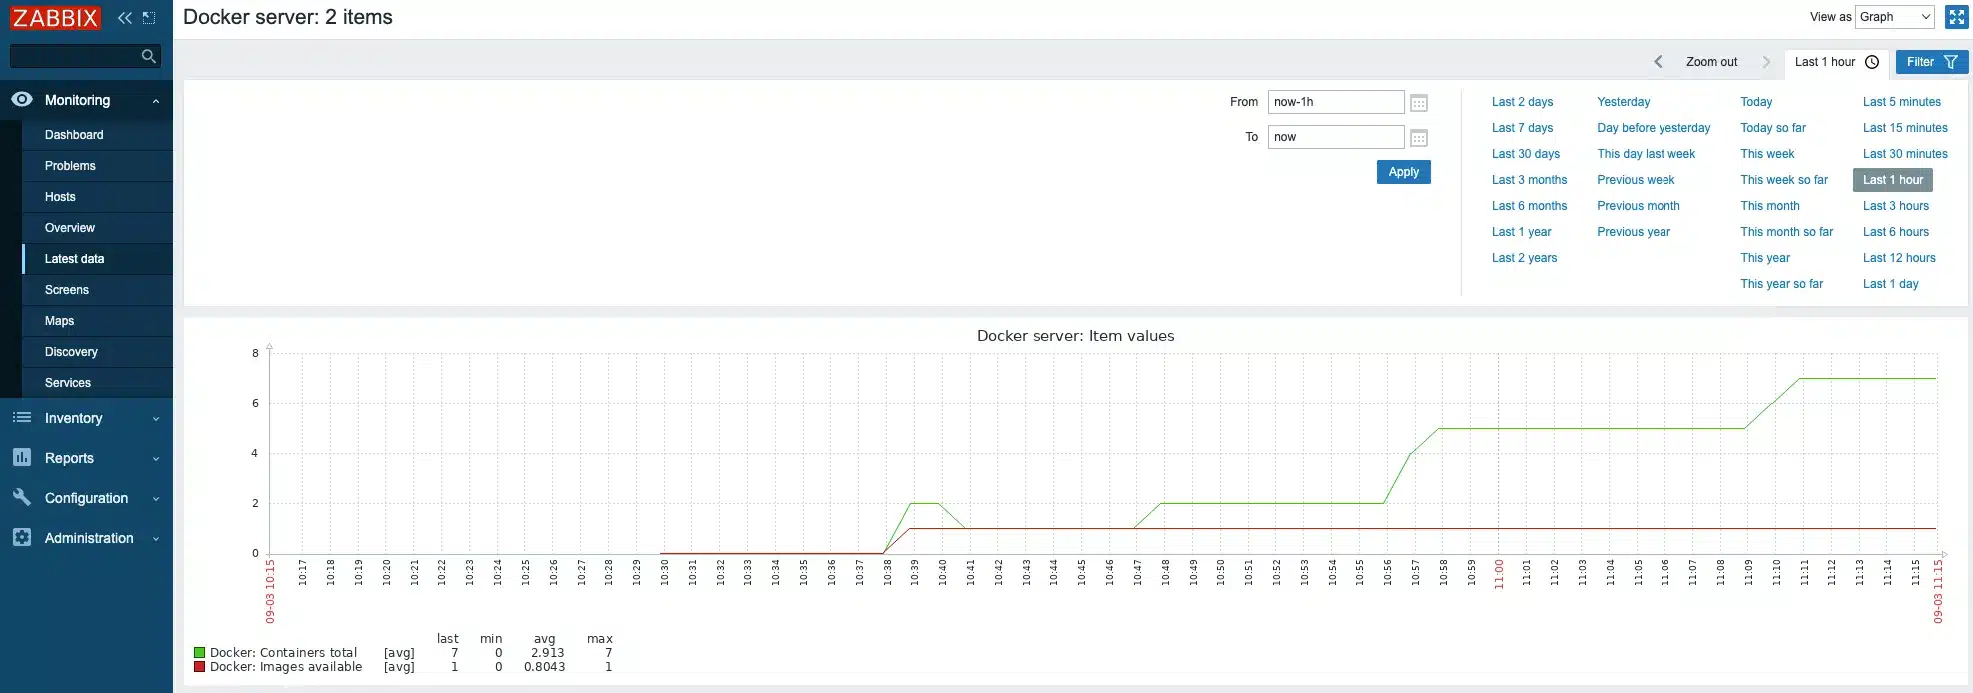The image size is (1973, 693).
Task: Select the Previous week range
Action: point(1636,180)
